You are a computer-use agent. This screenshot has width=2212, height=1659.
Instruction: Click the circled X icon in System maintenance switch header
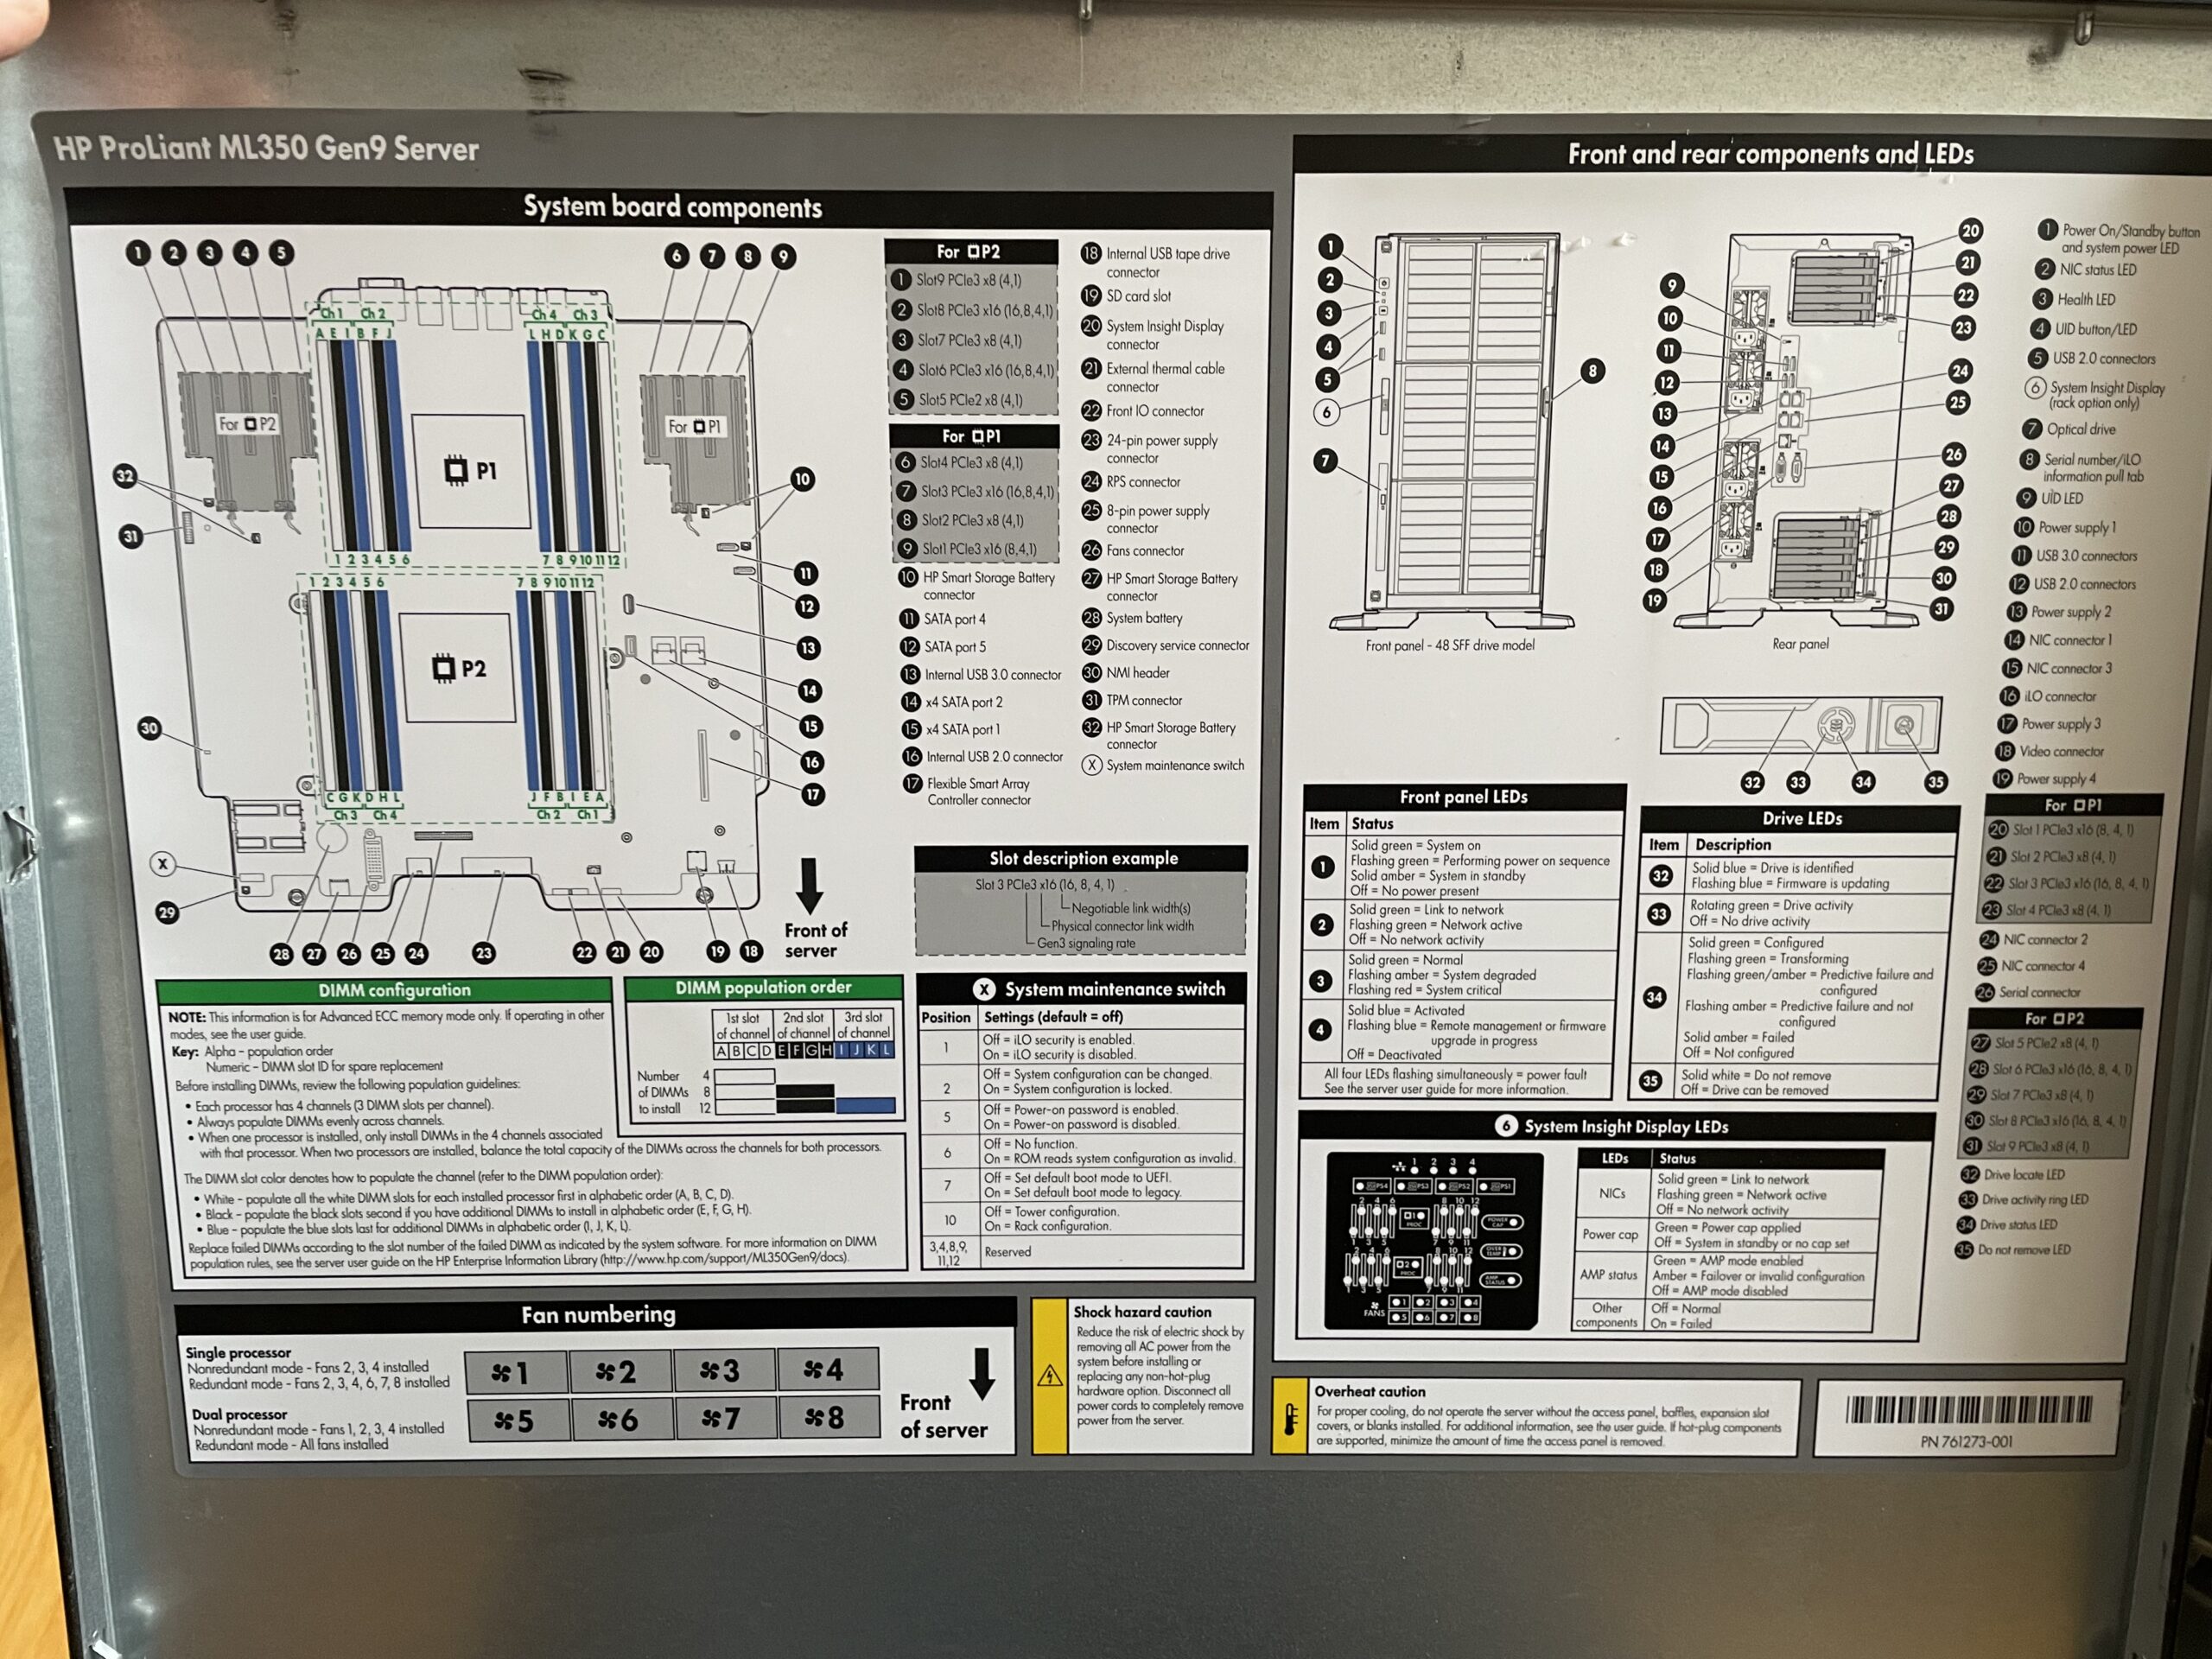[x=984, y=989]
